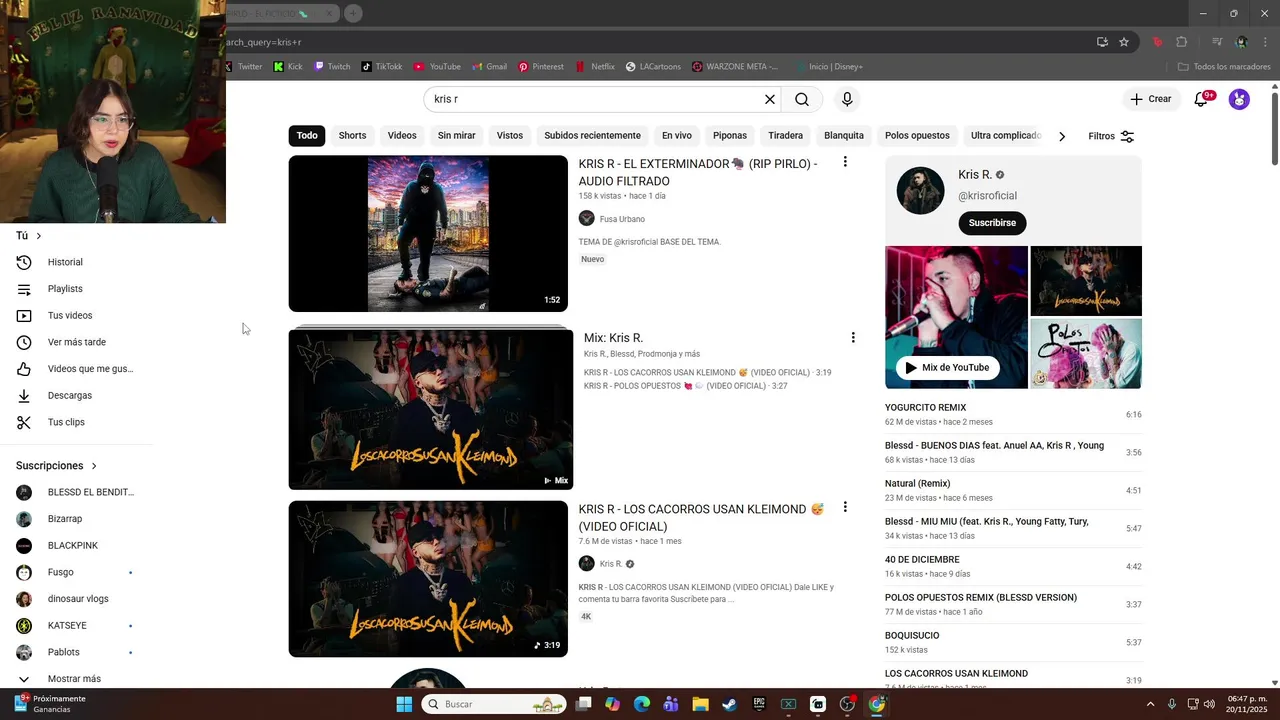Open the Gmail bookmark
This screenshot has height=720, width=1280.
(x=488, y=67)
